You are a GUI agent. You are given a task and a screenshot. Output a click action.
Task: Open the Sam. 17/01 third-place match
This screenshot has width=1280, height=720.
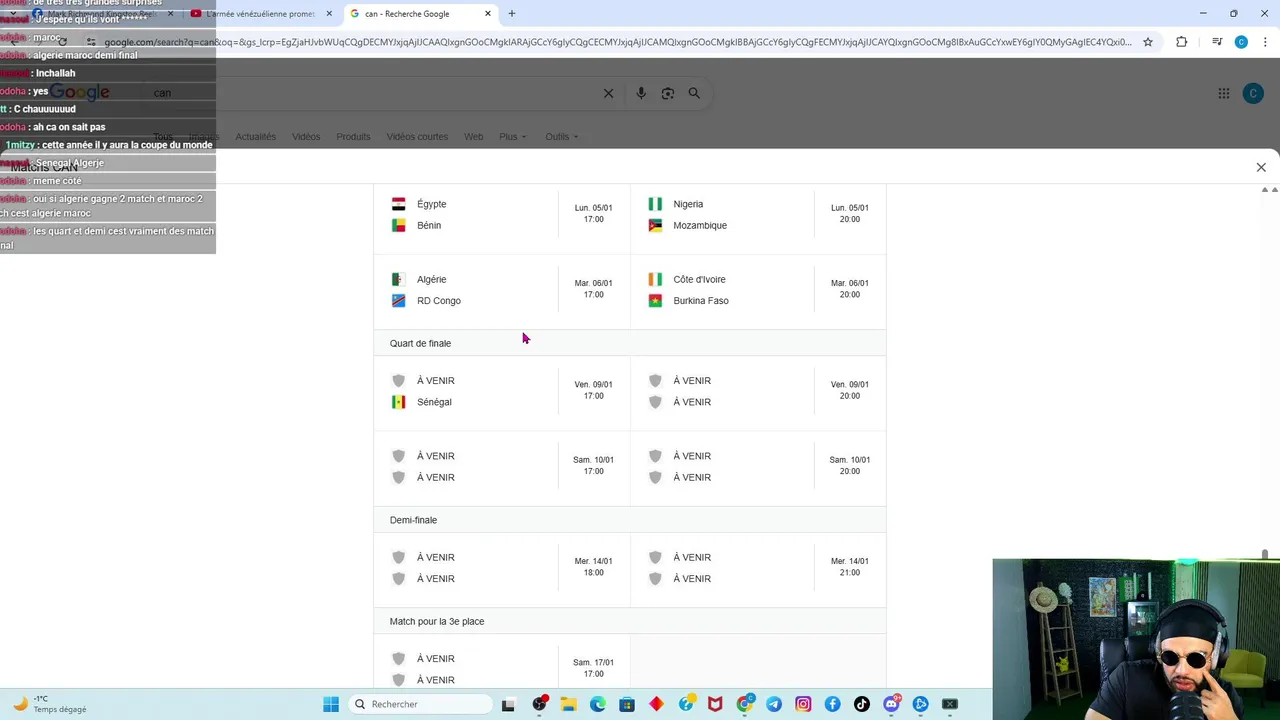coord(502,663)
